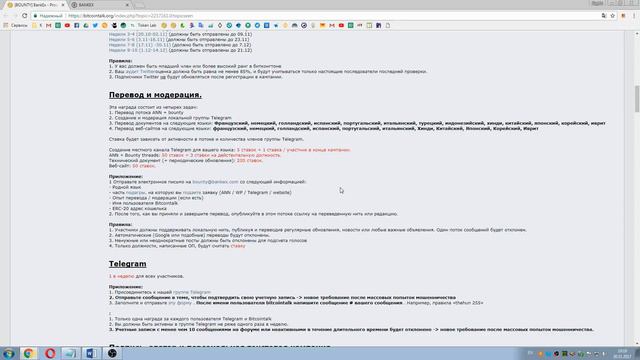Open the Сервисы apps bookmark
Screen dimensions: 640x360
coord(16,25)
